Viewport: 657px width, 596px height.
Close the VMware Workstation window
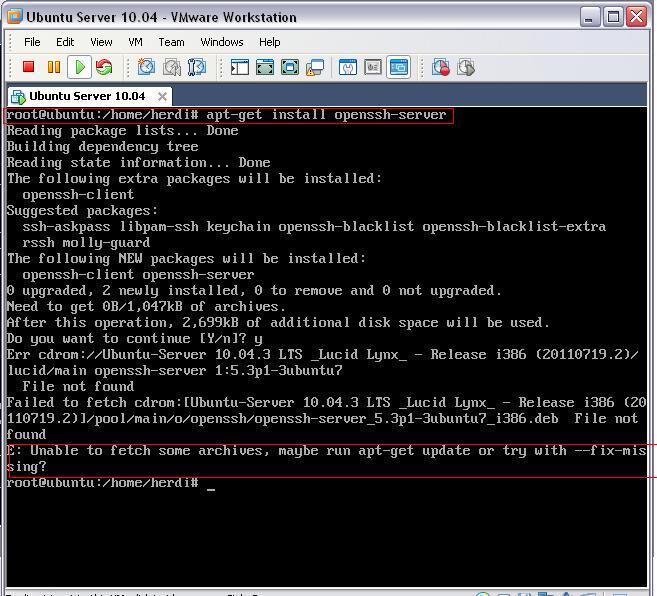coord(636,17)
